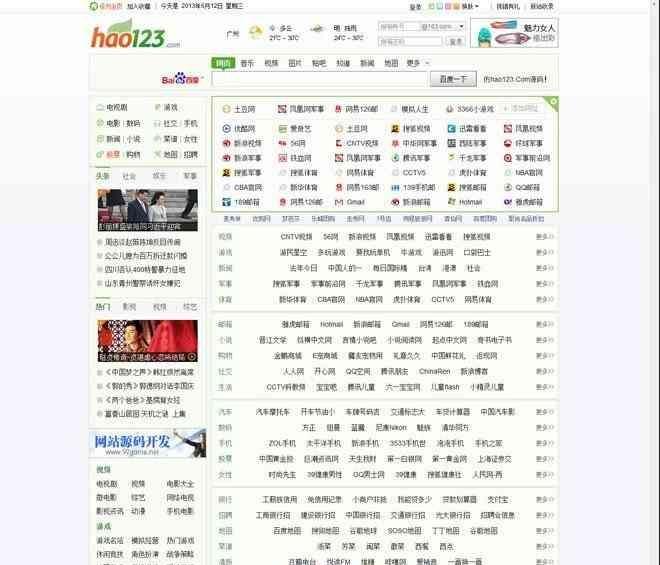This screenshot has height=565, width=660.
Task: Switch to 贴吧 search tab
Action: pos(319,63)
